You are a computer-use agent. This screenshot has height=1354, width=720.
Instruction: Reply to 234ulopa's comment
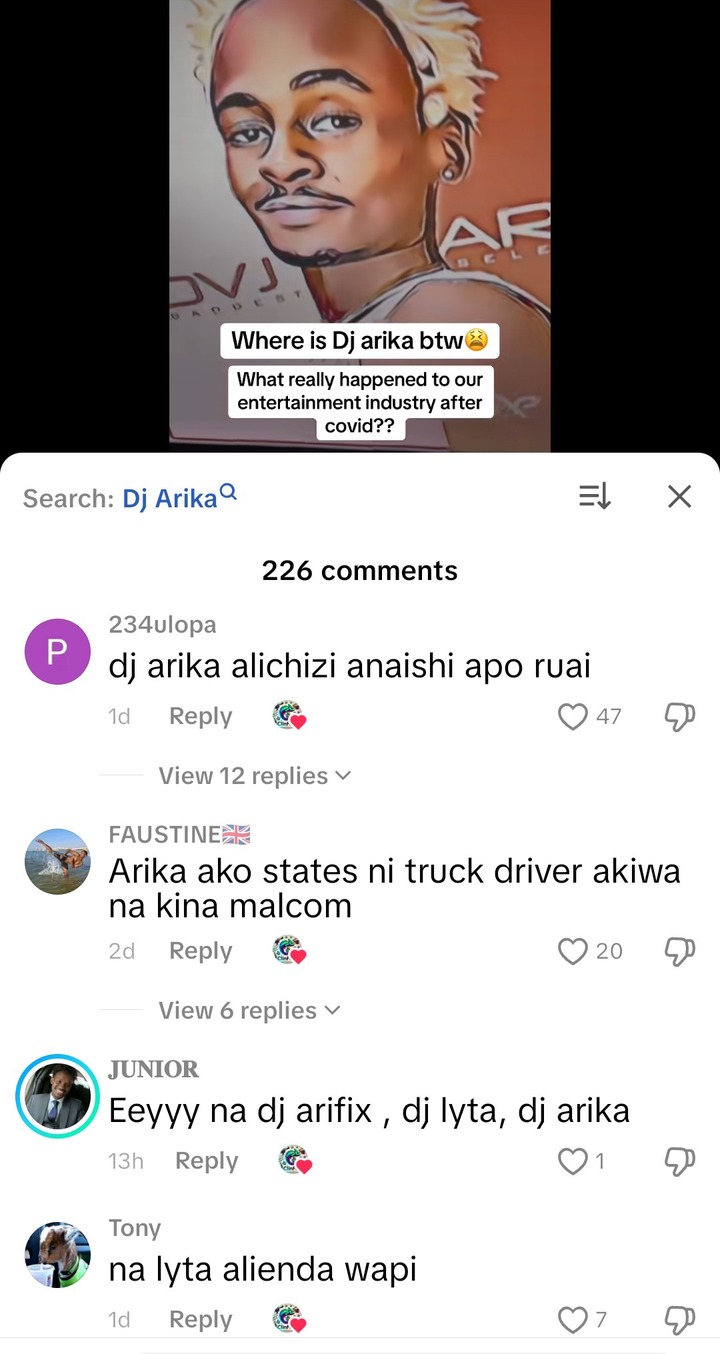(x=200, y=716)
